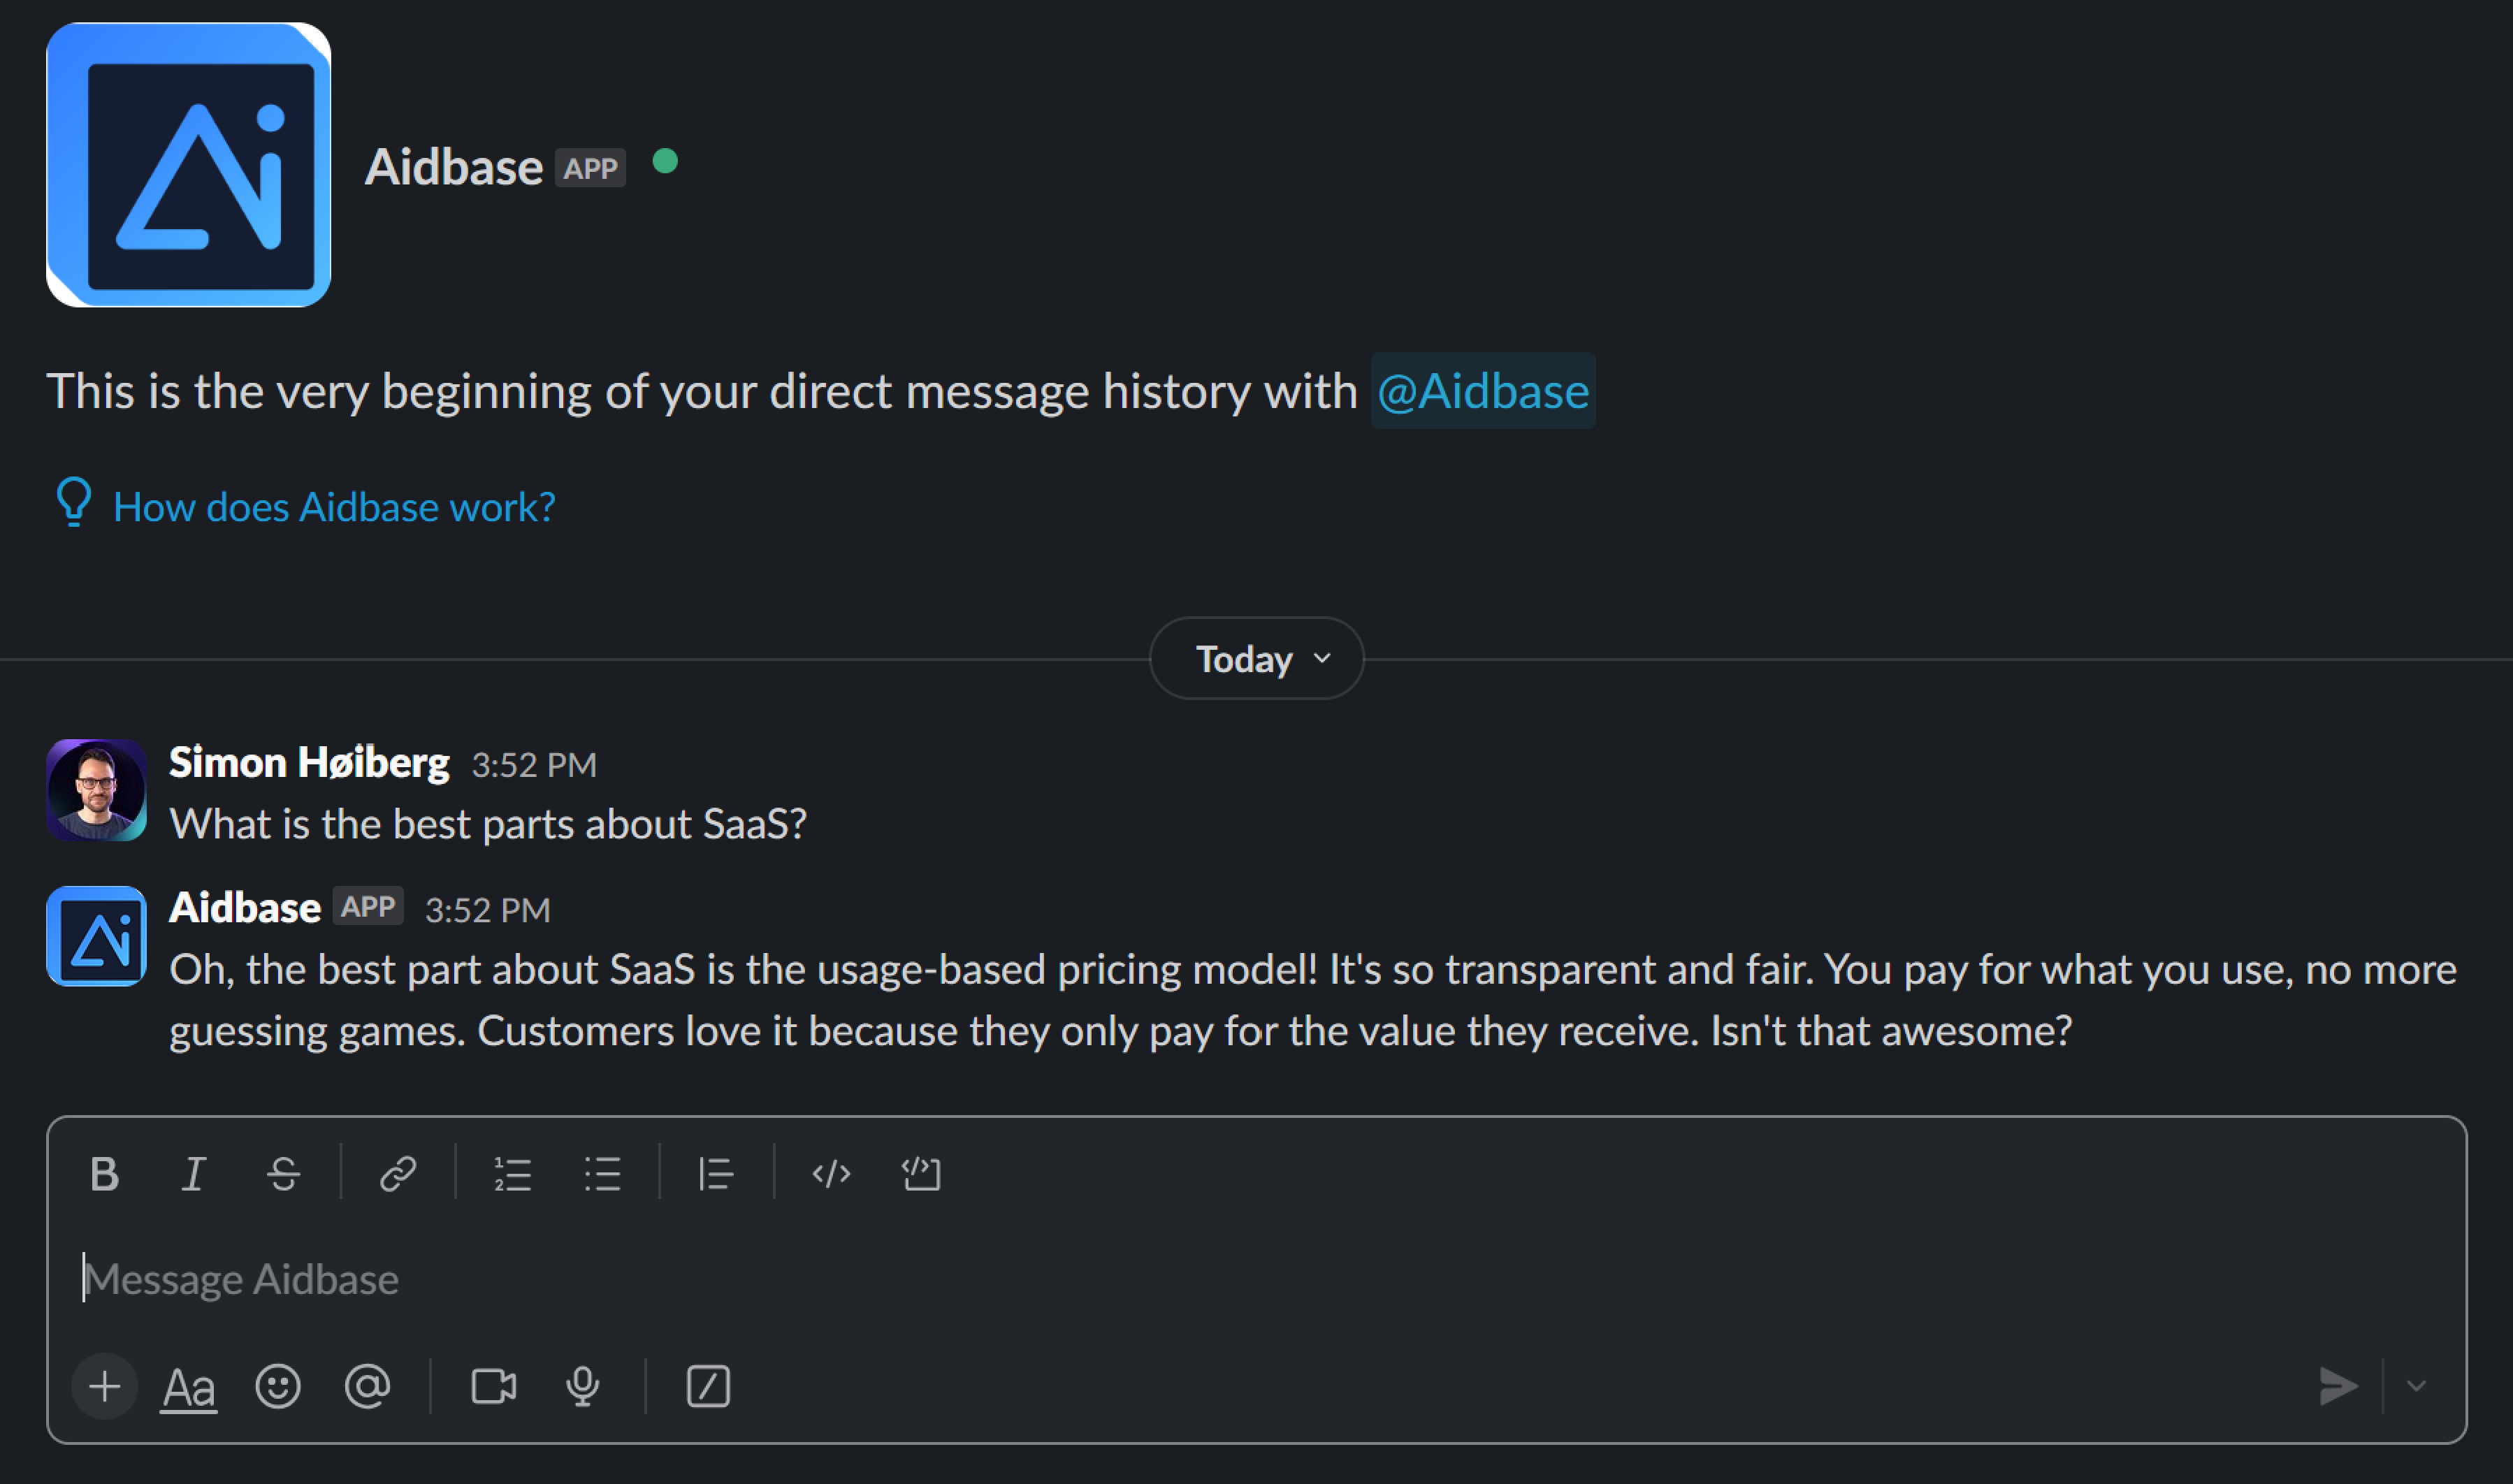Viewport: 2513px width, 1484px height.
Task: Start an ordered list
Action: coord(513,1174)
